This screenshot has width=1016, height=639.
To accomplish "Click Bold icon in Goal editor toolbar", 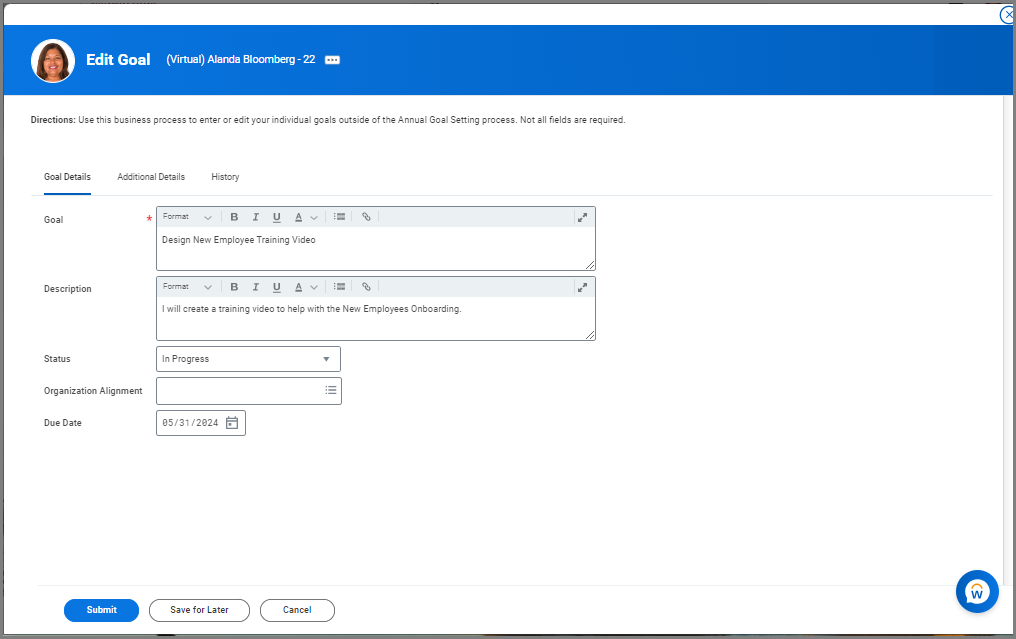I will (234, 217).
